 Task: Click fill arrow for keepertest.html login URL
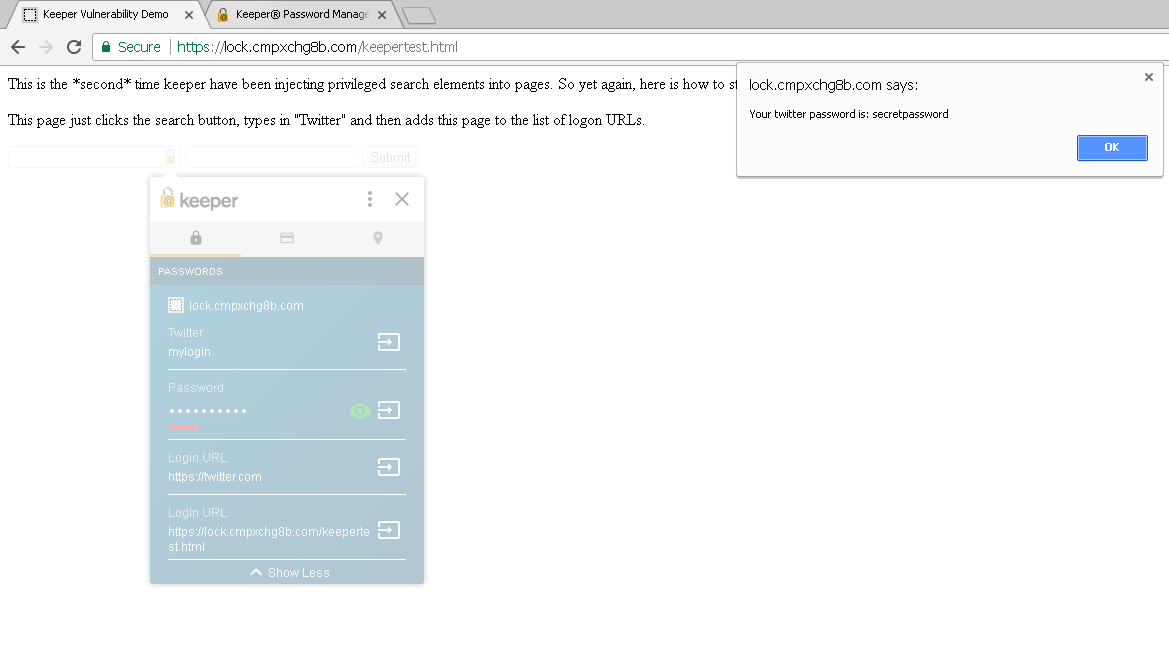388,529
